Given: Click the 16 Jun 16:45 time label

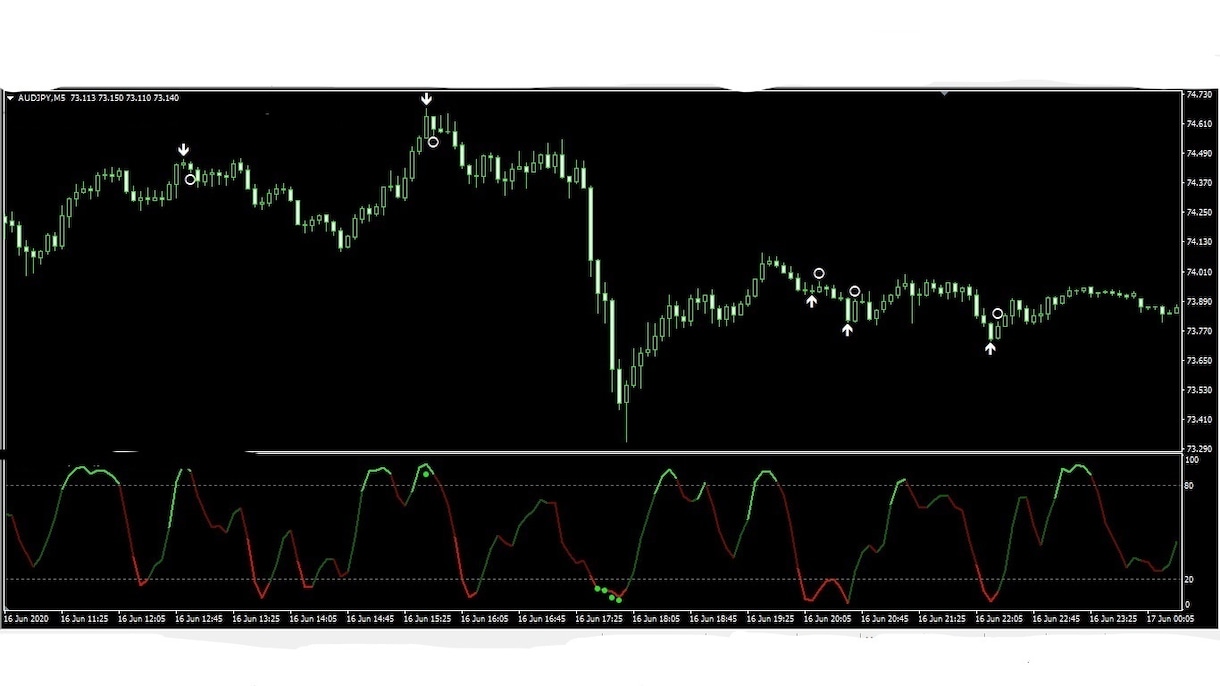Looking at the screenshot, I should click(543, 619).
